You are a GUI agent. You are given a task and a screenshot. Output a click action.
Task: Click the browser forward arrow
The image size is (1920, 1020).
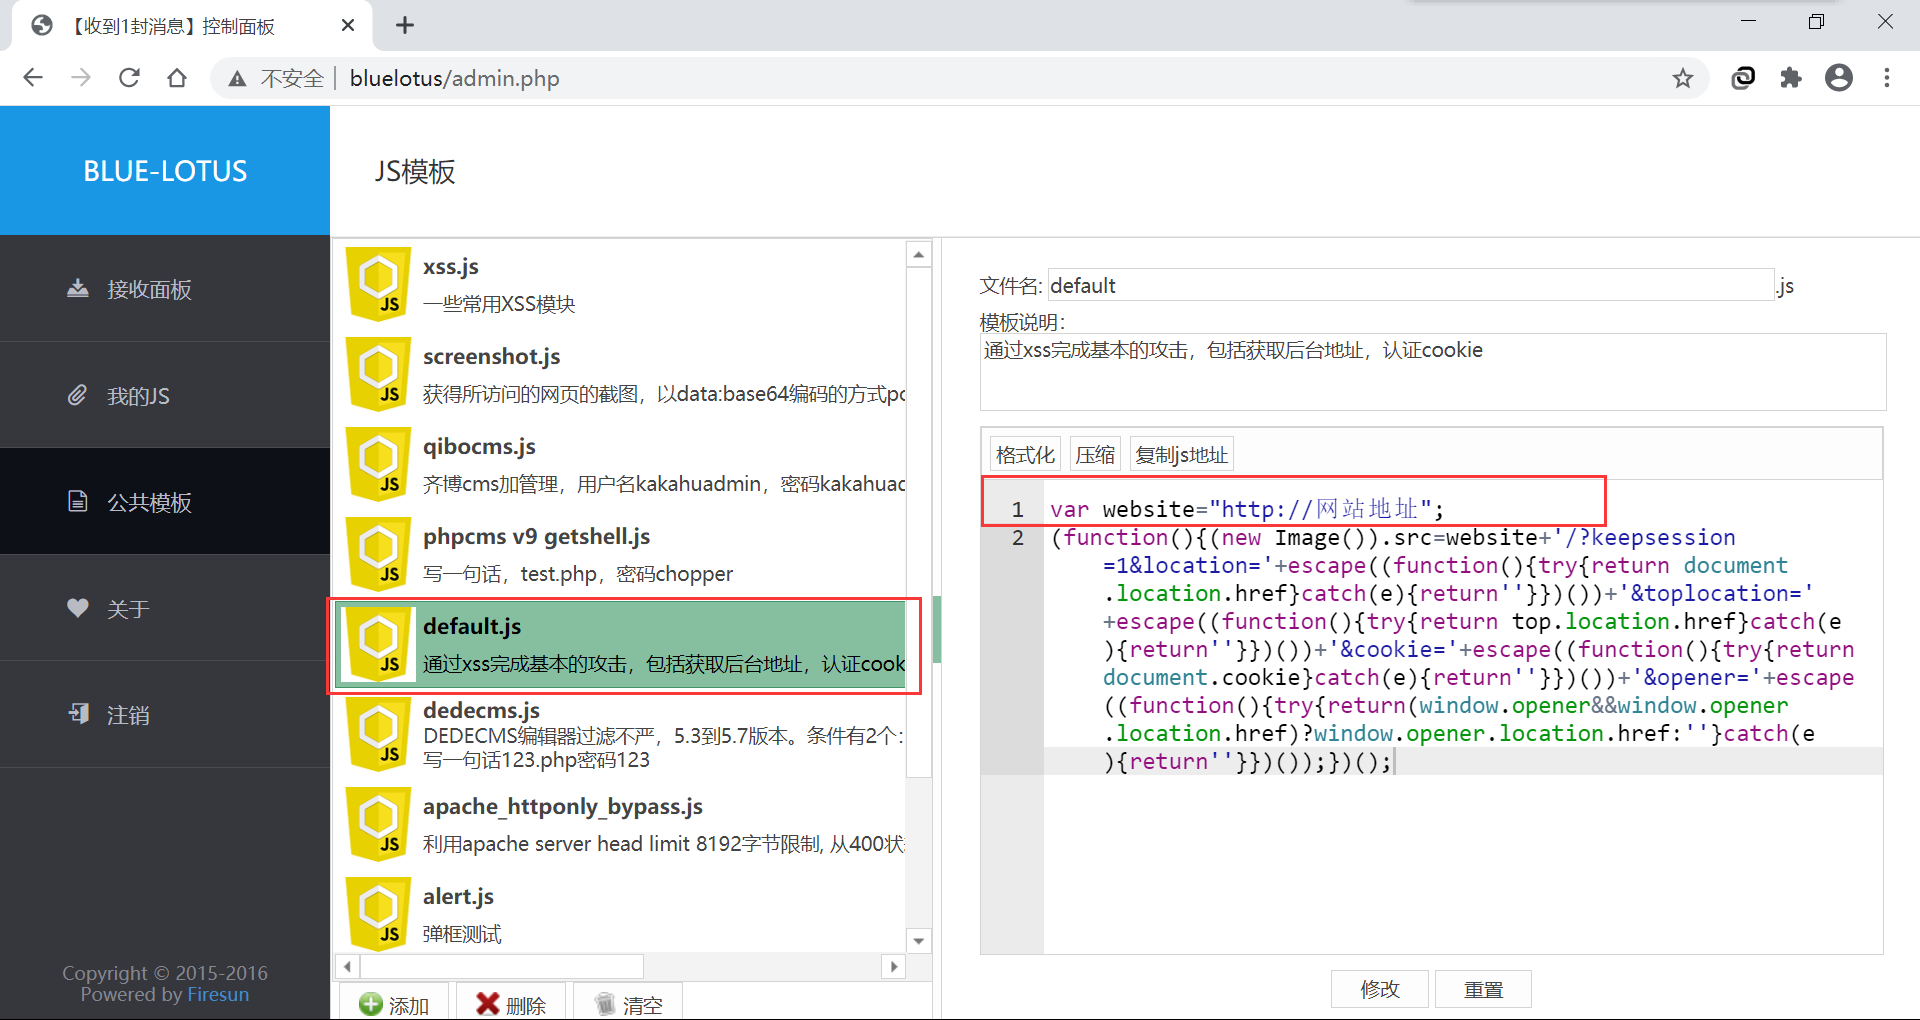[x=81, y=78]
